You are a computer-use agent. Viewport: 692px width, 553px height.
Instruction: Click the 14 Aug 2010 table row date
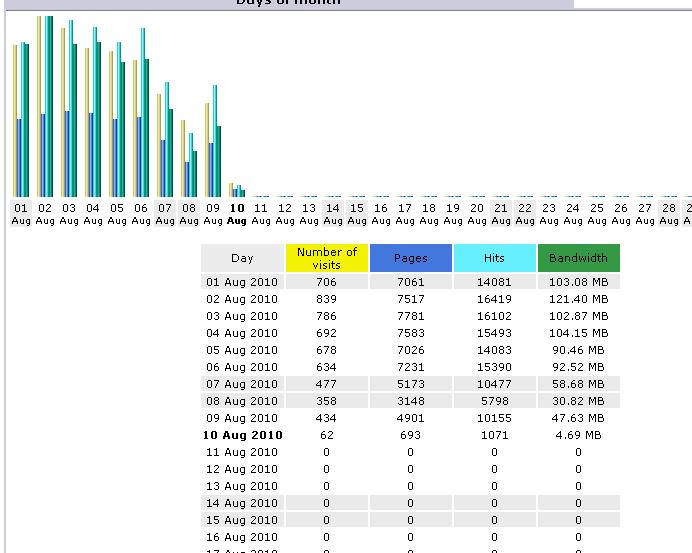pos(242,503)
